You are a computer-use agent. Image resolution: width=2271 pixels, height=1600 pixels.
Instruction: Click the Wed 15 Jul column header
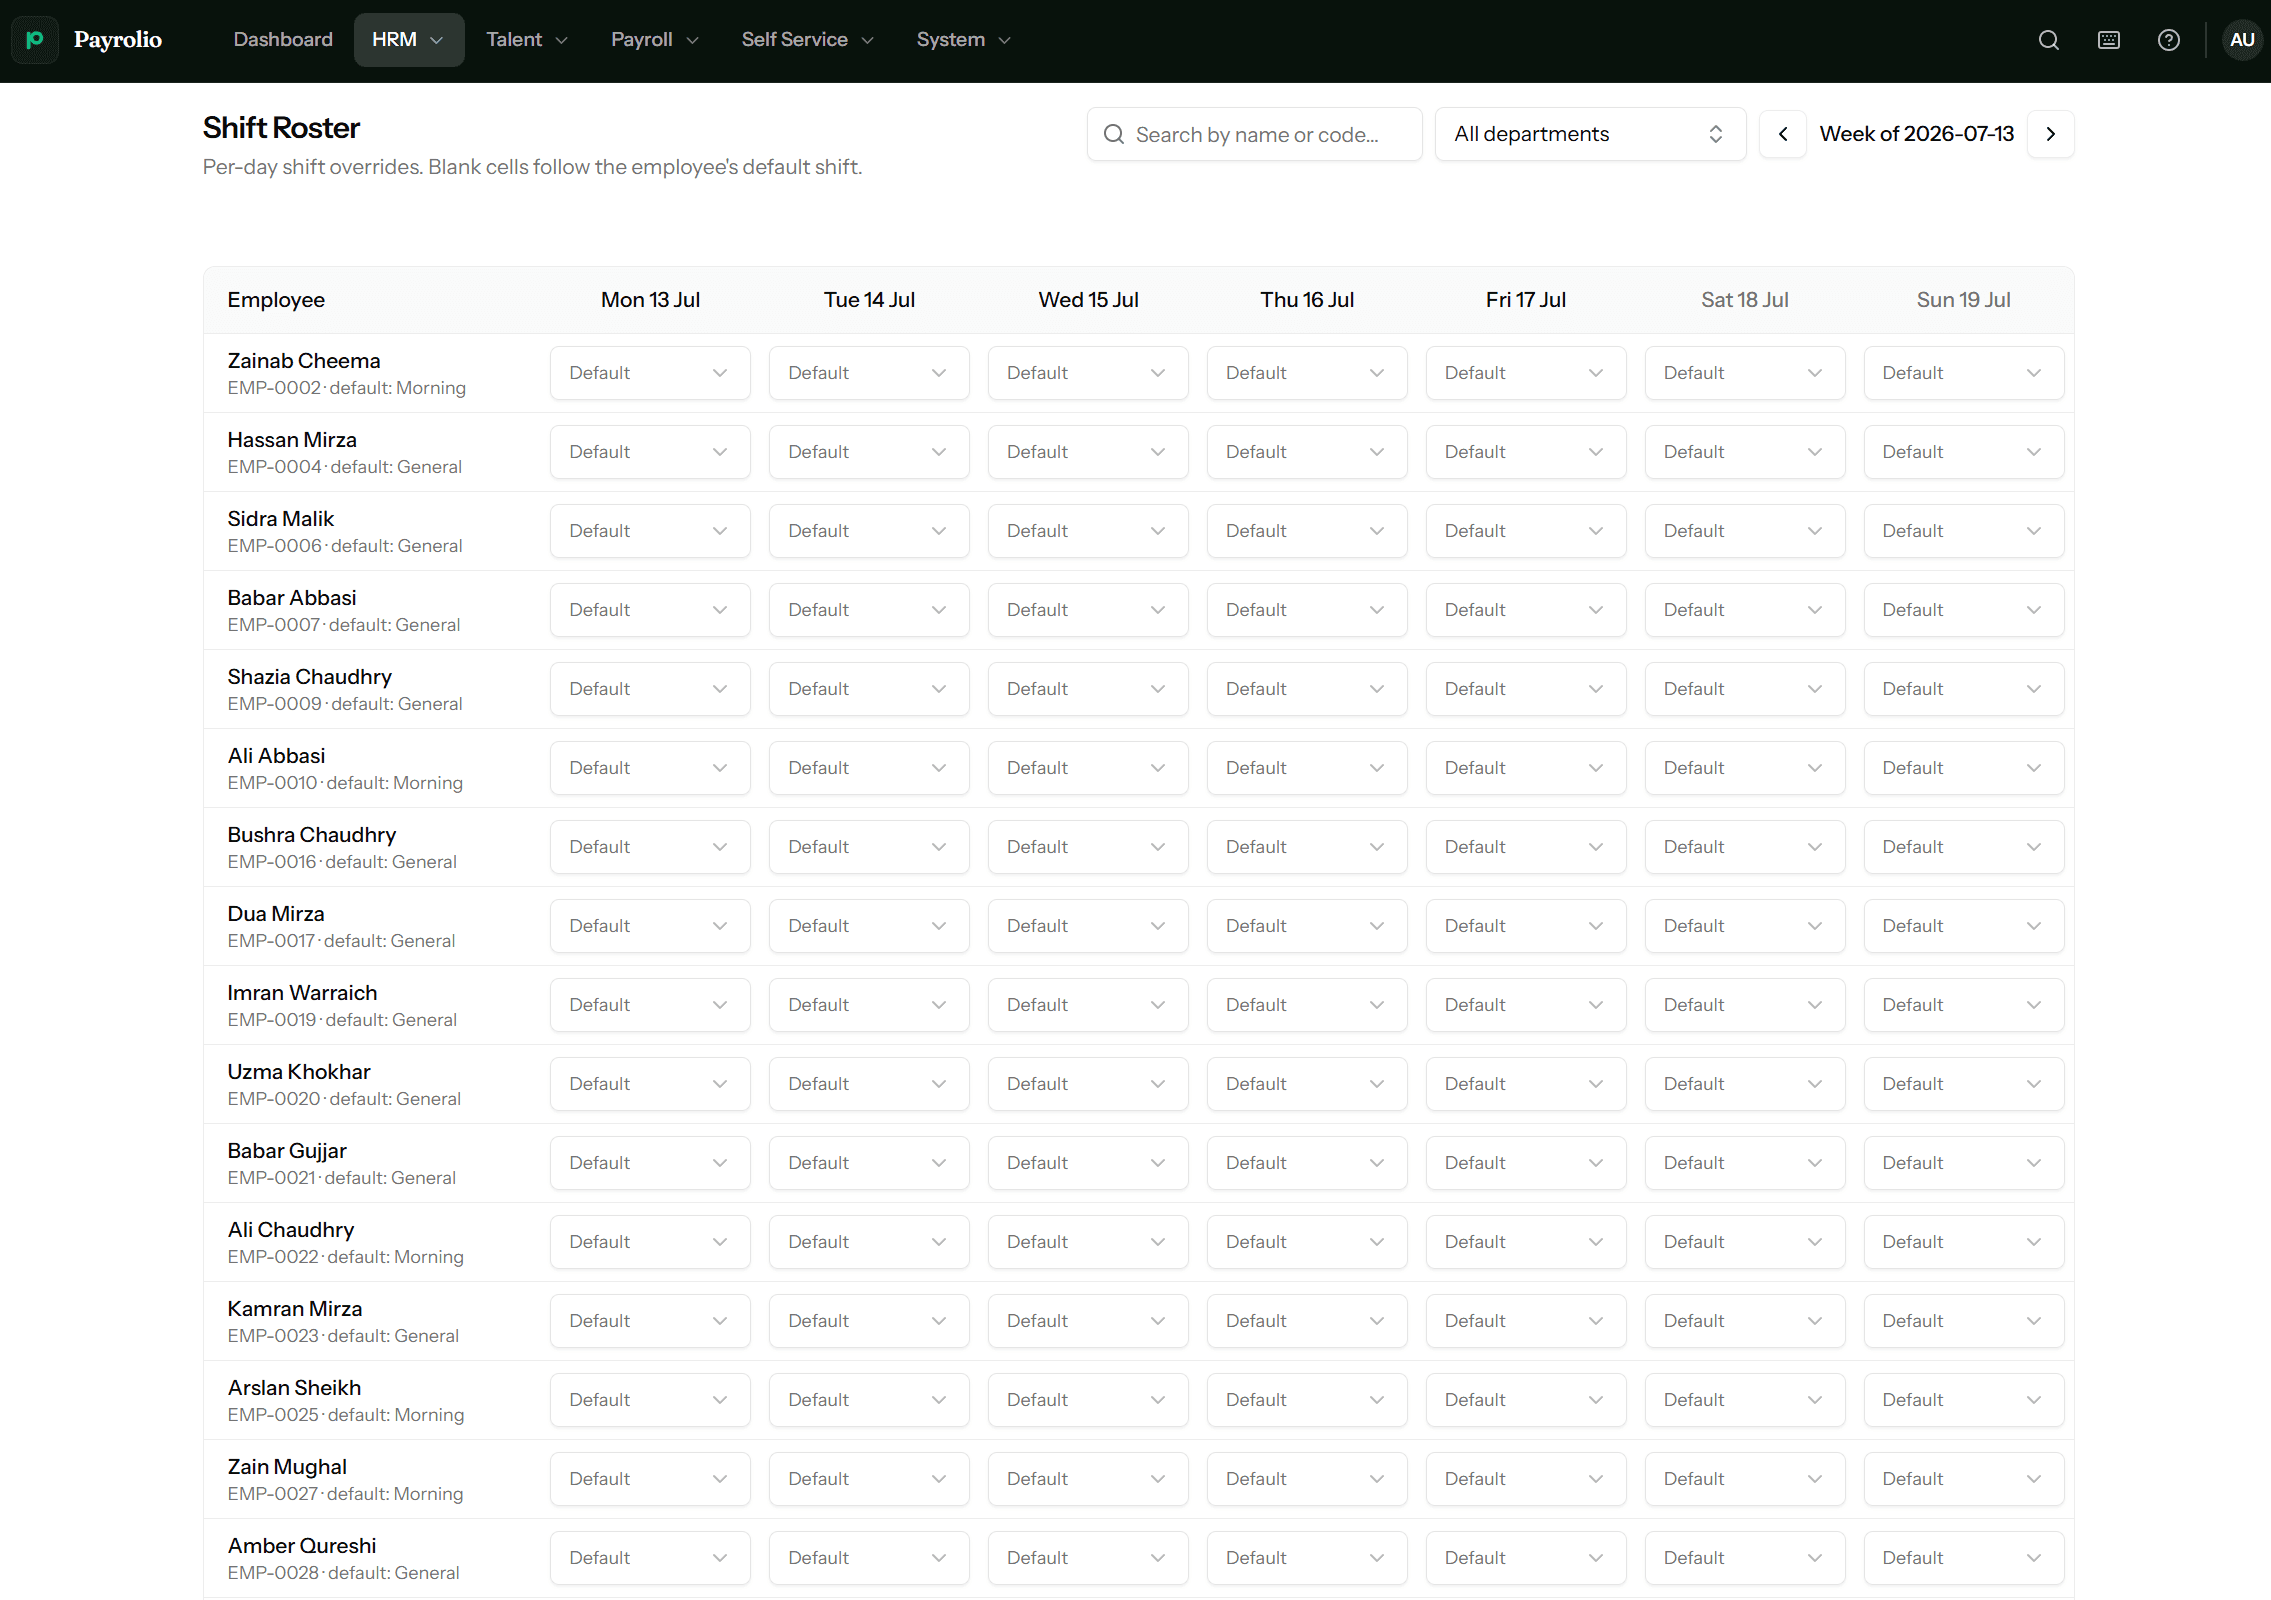1088,300
